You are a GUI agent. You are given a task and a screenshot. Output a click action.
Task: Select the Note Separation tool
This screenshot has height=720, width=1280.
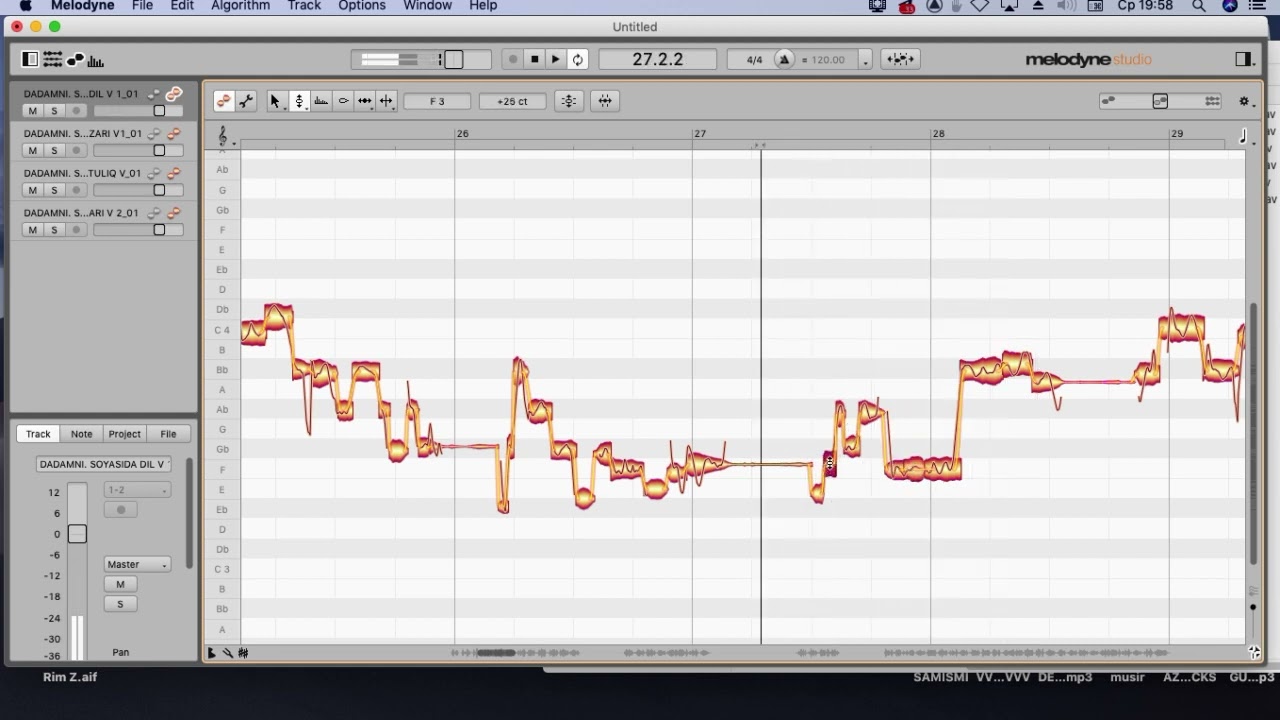386,101
